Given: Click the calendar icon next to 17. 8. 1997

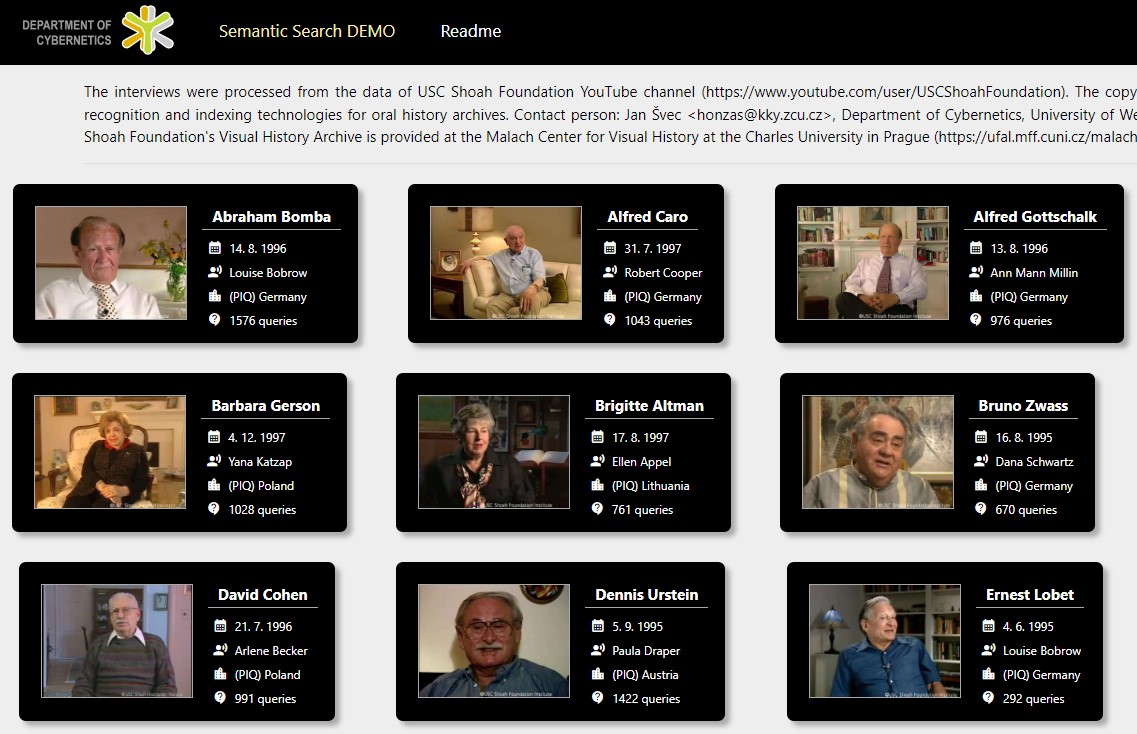Looking at the screenshot, I should (x=598, y=437).
